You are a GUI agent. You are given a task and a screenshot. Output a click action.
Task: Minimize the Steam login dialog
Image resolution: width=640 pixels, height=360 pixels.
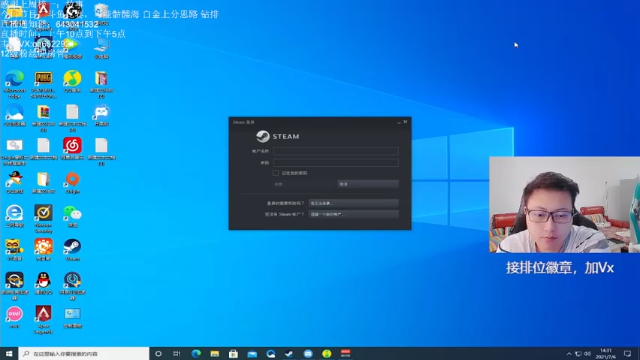pyautogui.click(x=399, y=122)
